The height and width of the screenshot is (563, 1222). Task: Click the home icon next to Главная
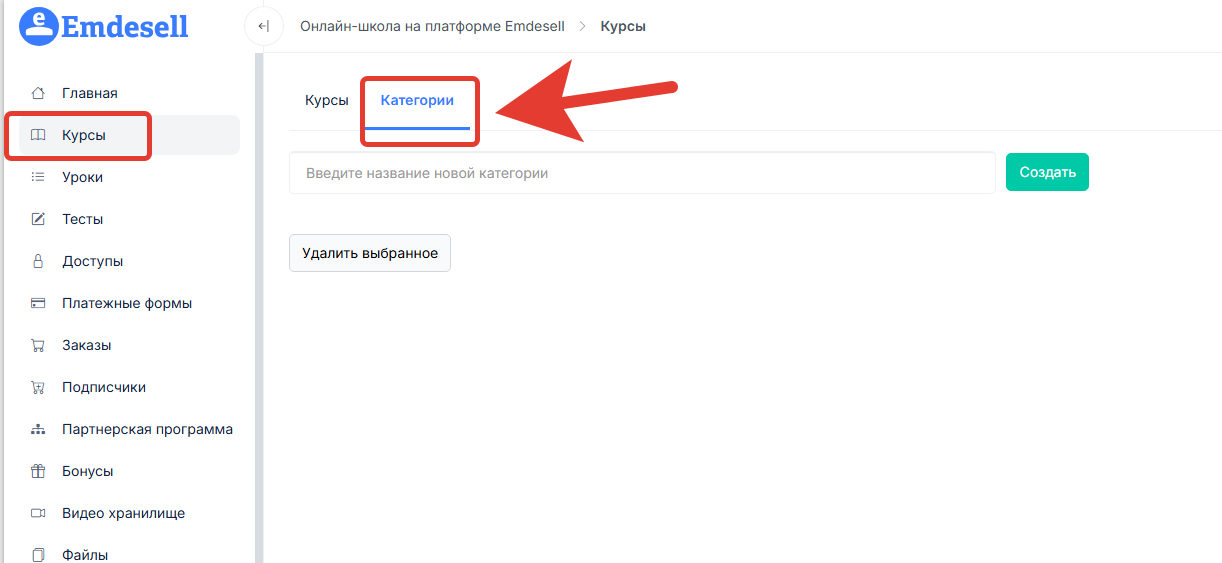[38, 93]
